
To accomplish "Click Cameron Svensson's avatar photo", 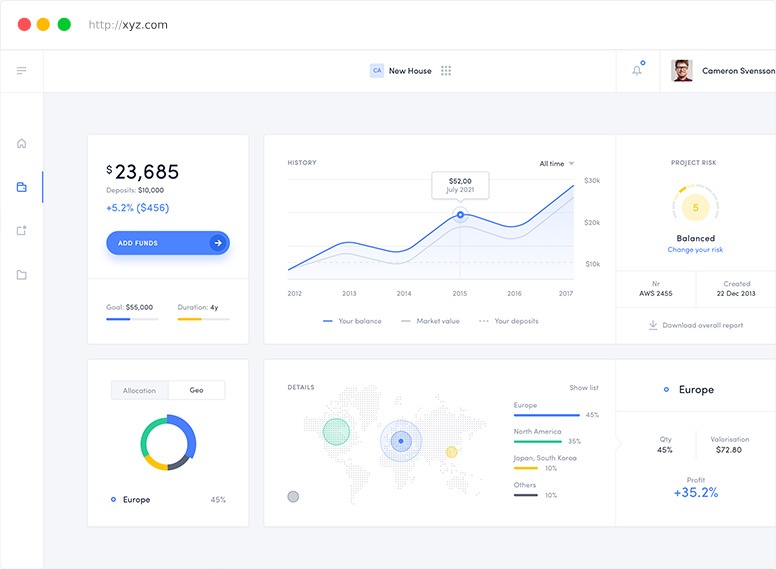I will (681, 71).
